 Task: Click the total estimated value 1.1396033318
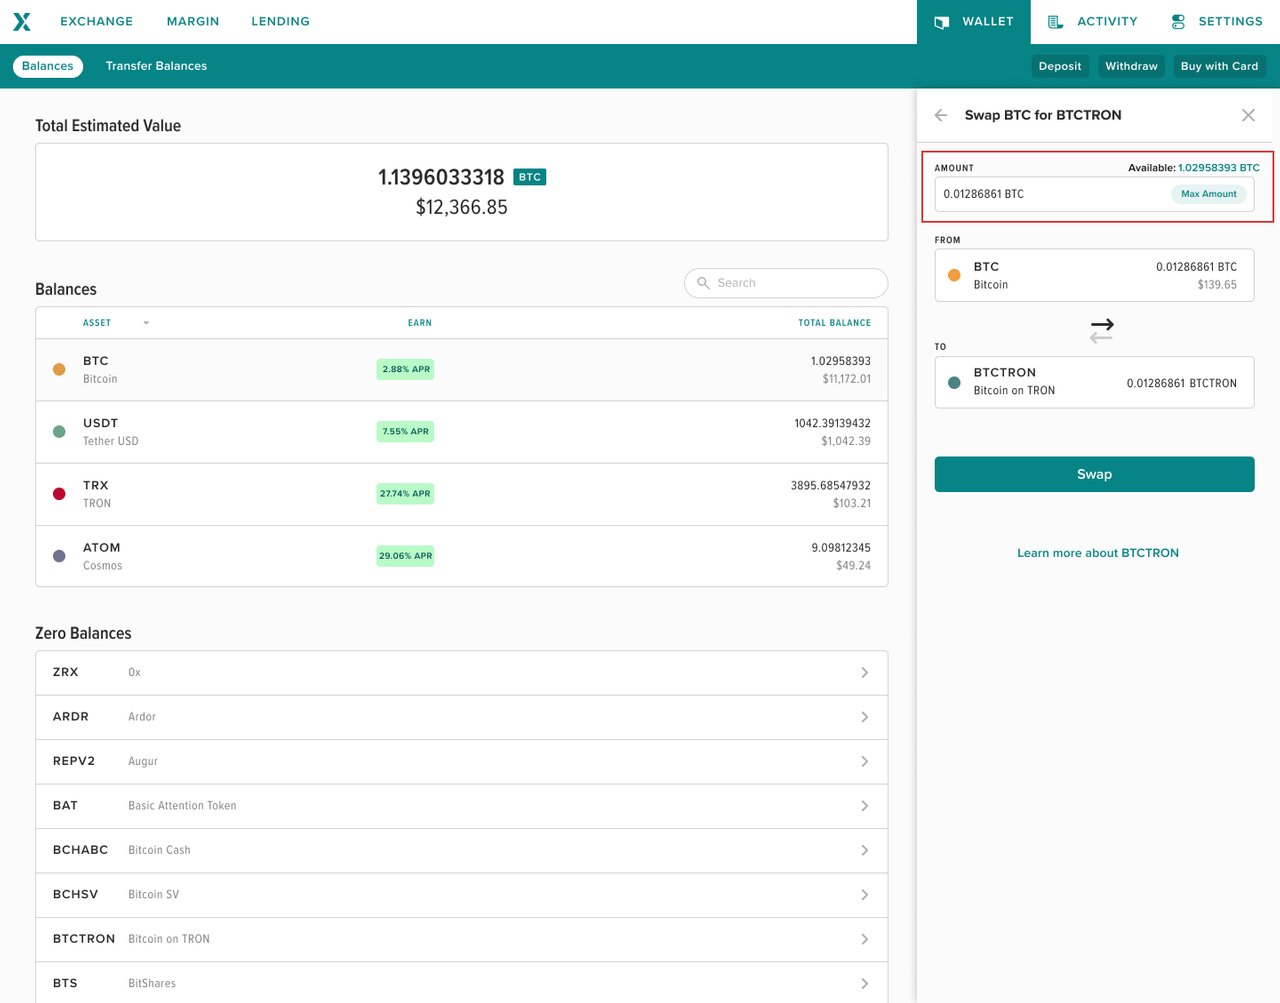tap(441, 177)
